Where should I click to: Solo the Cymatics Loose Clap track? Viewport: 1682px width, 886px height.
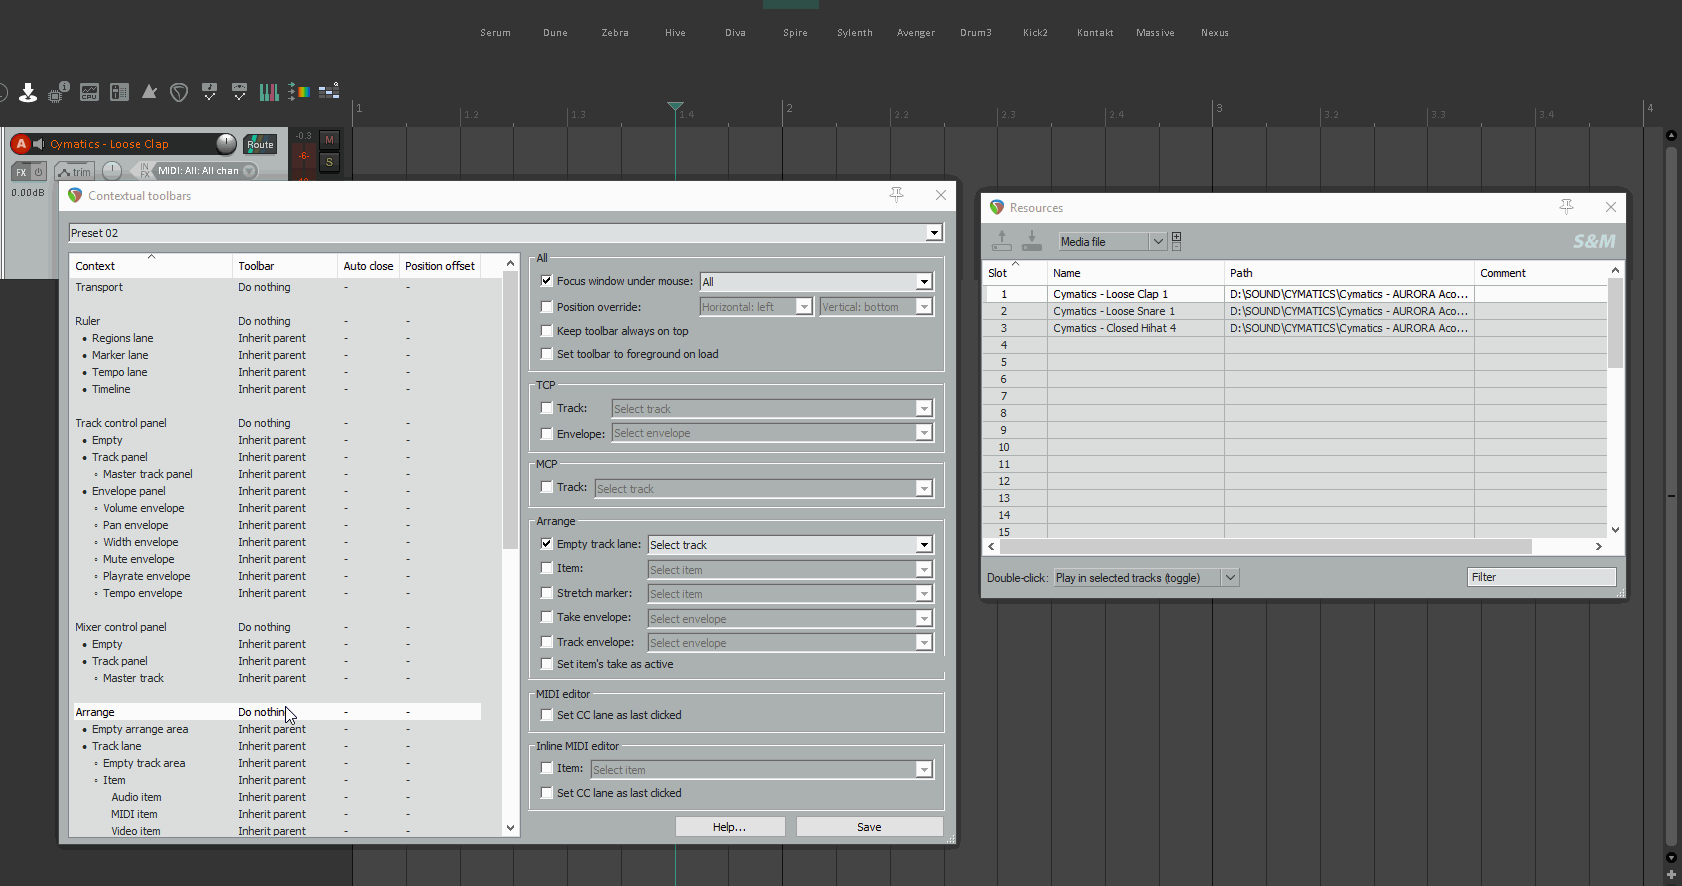pyautogui.click(x=329, y=162)
